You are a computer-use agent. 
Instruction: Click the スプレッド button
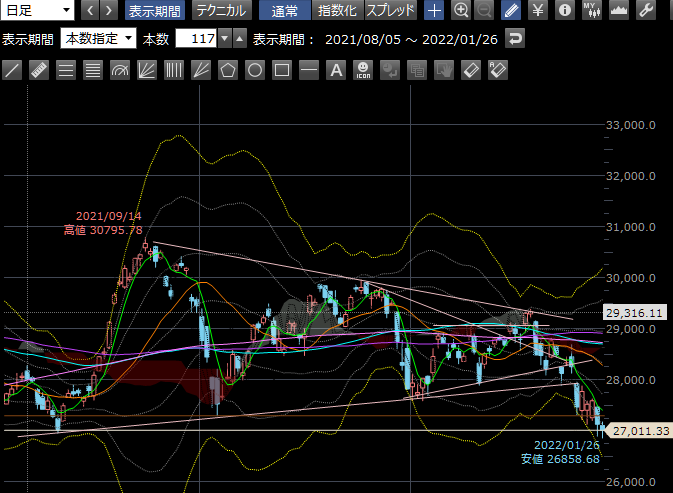[x=391, y=11]
